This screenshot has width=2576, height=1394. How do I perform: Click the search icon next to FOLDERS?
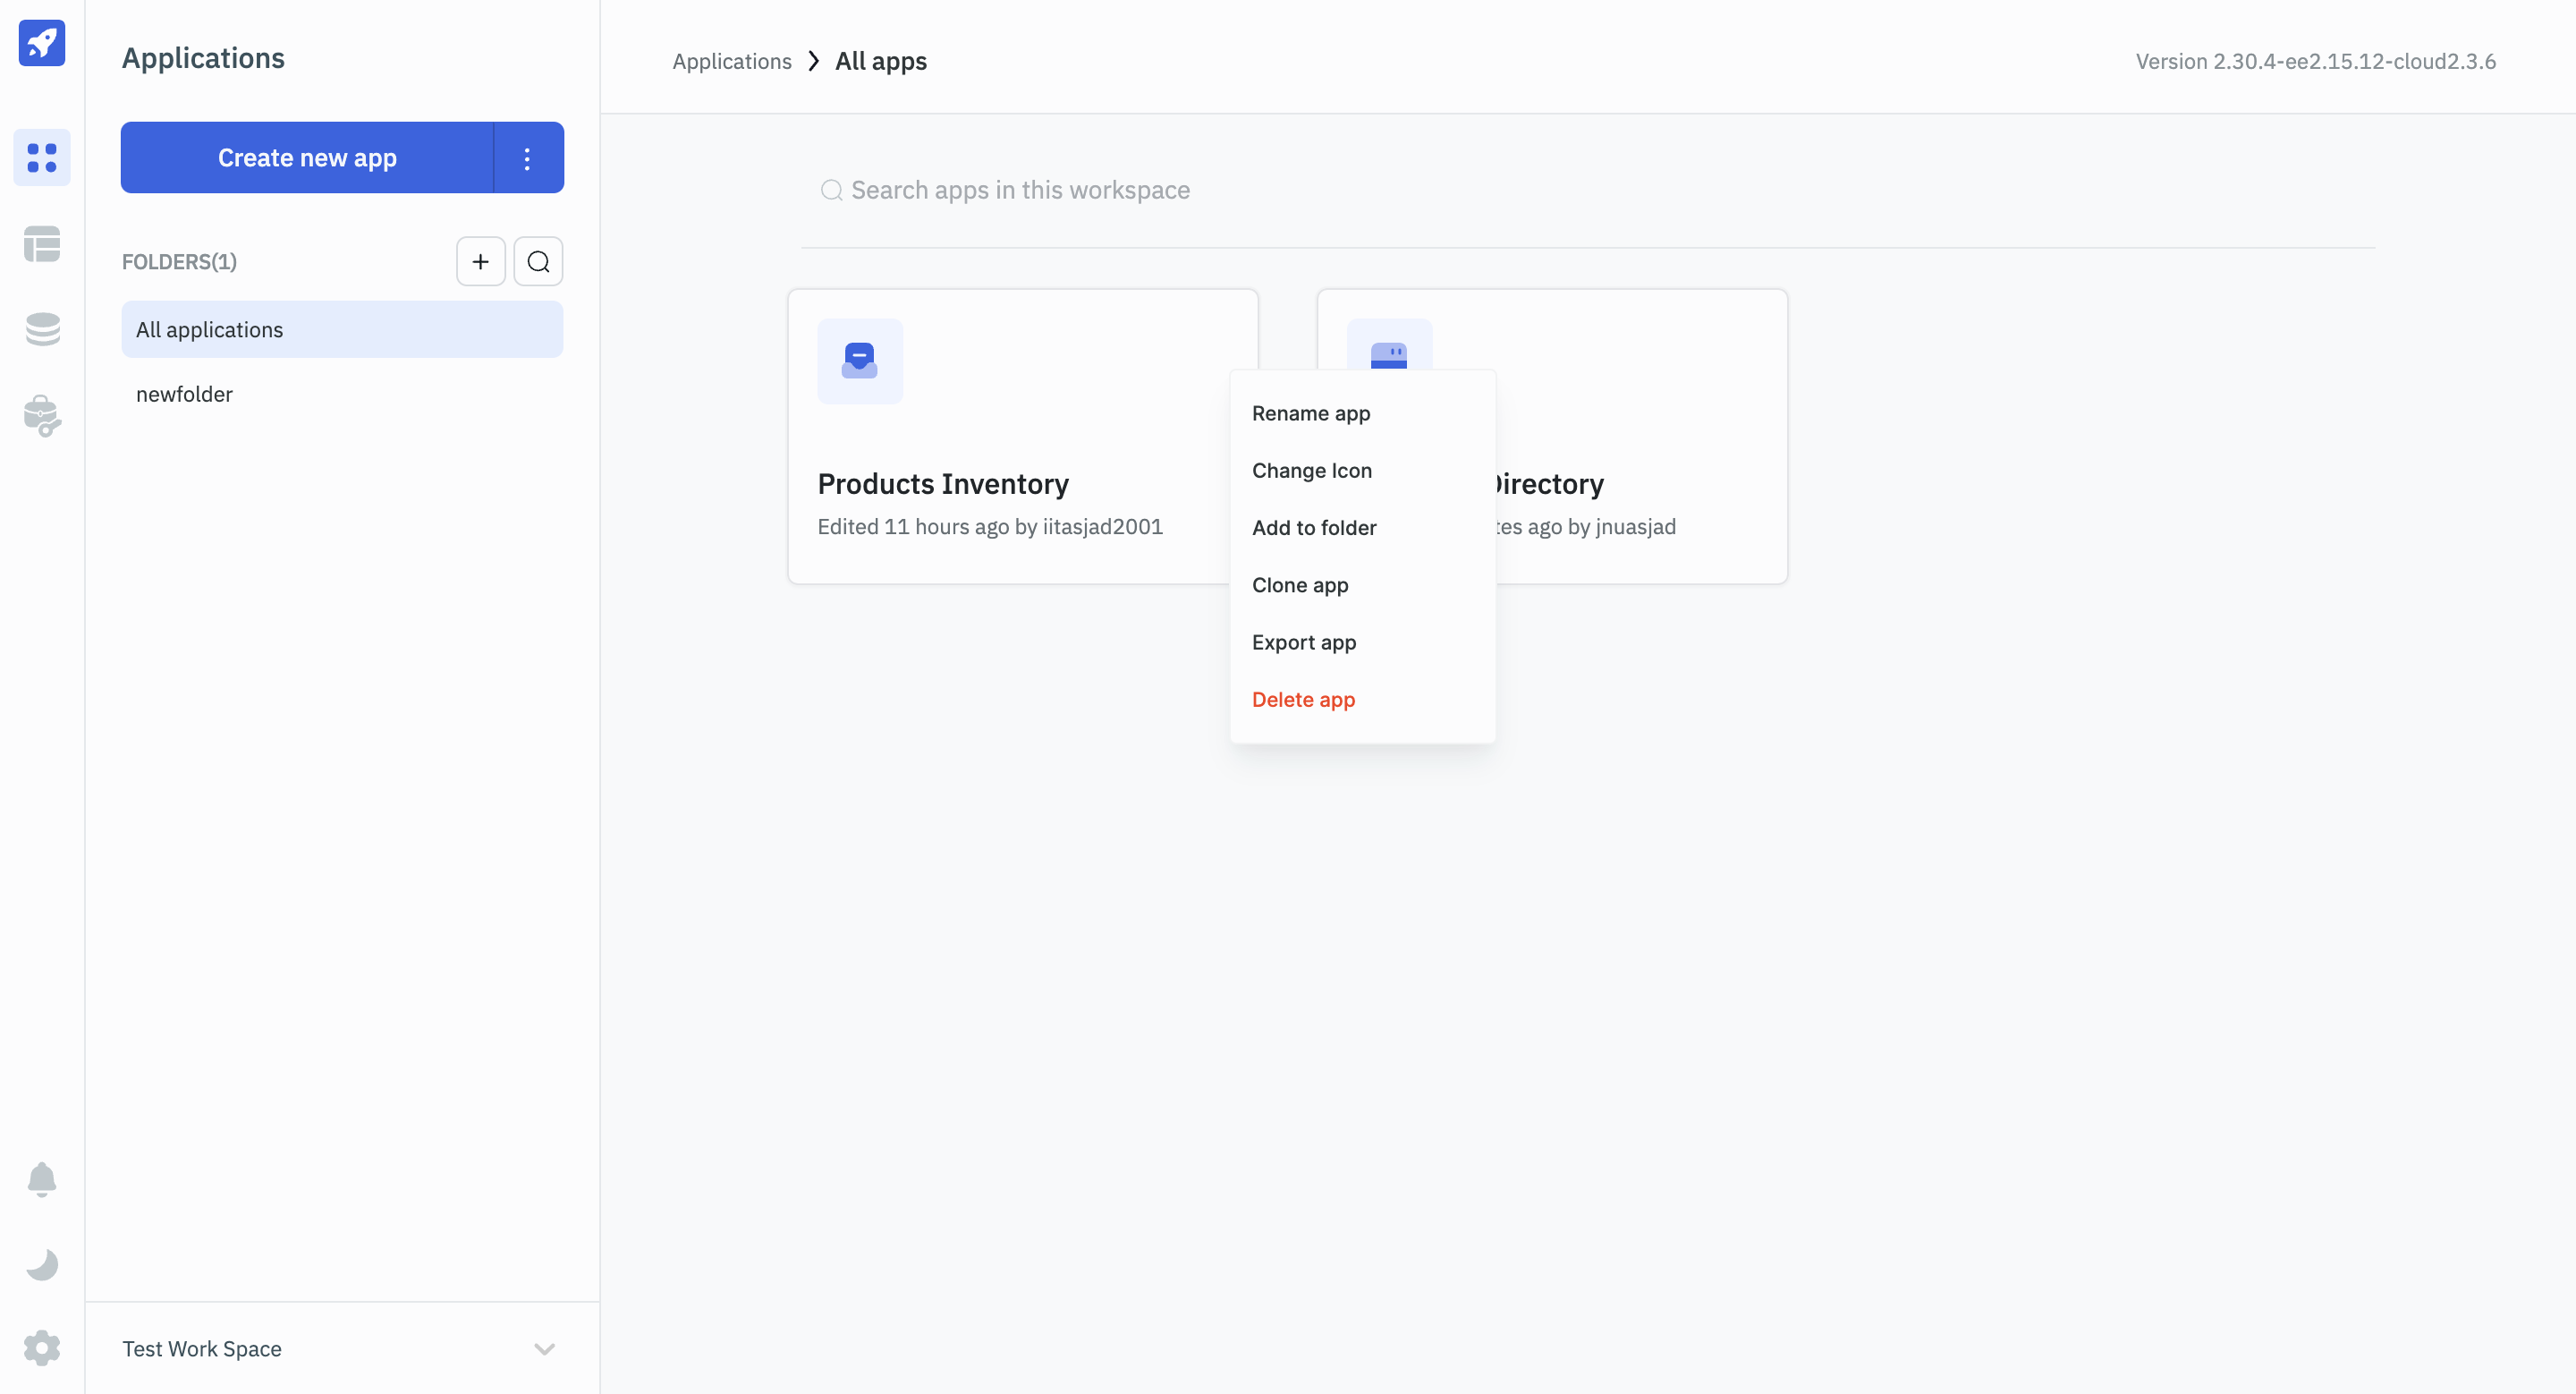coord(538,261)
